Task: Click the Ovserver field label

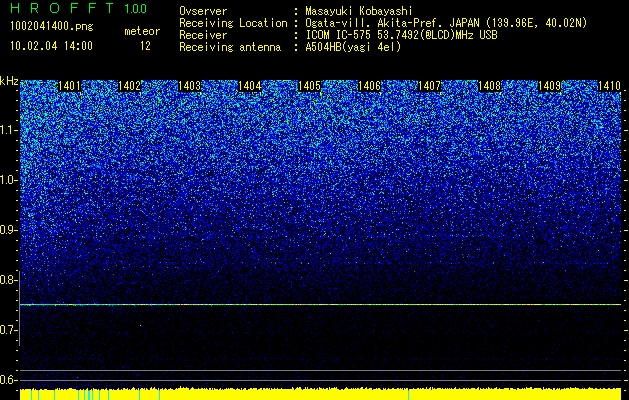Action: tap(203, 11)
